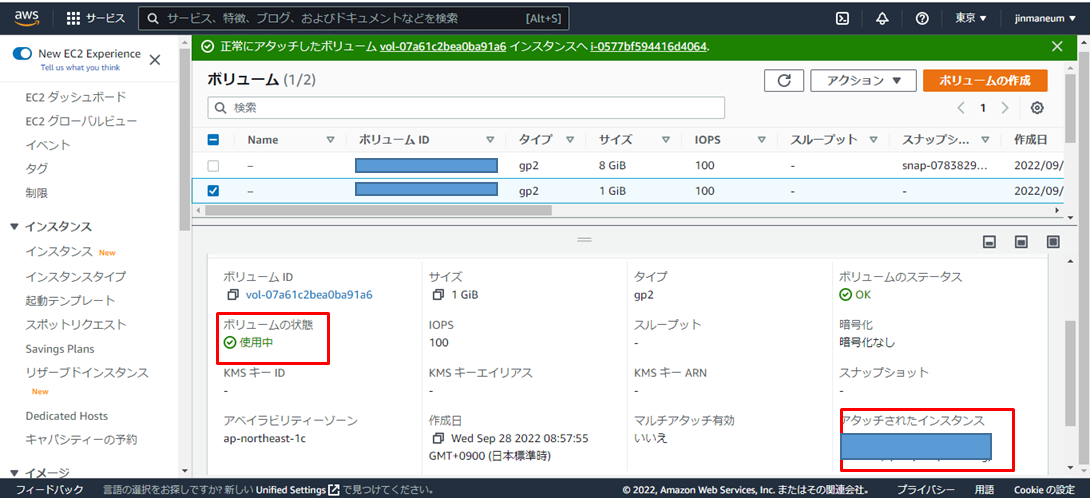Screen dimensions: 1090x498
Task: Open the アクション dropdown
Action: coord(863,81)
